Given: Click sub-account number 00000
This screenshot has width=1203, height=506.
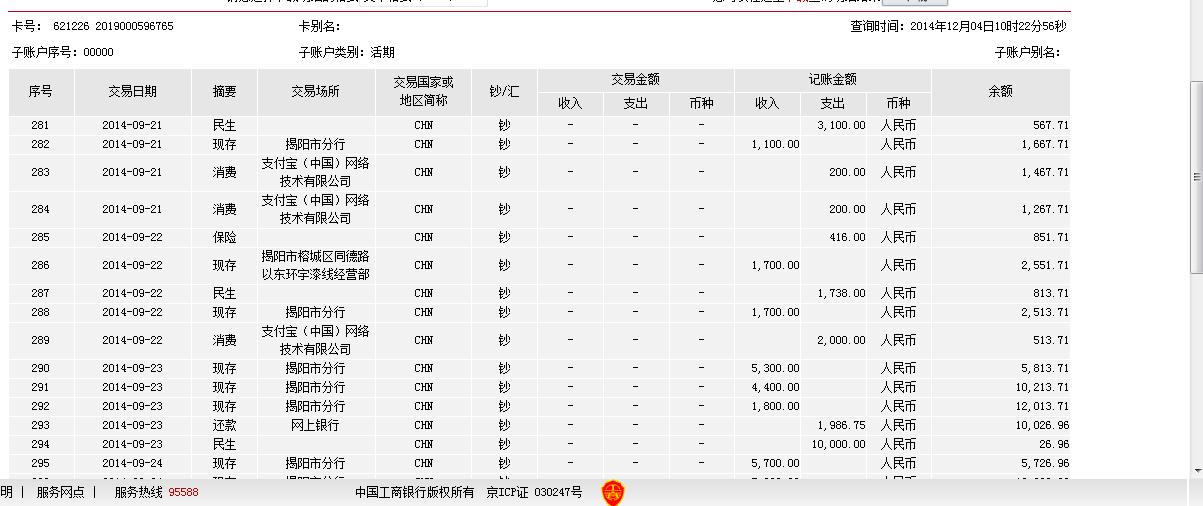Looking at the screenshot, I should pos(98,52).
